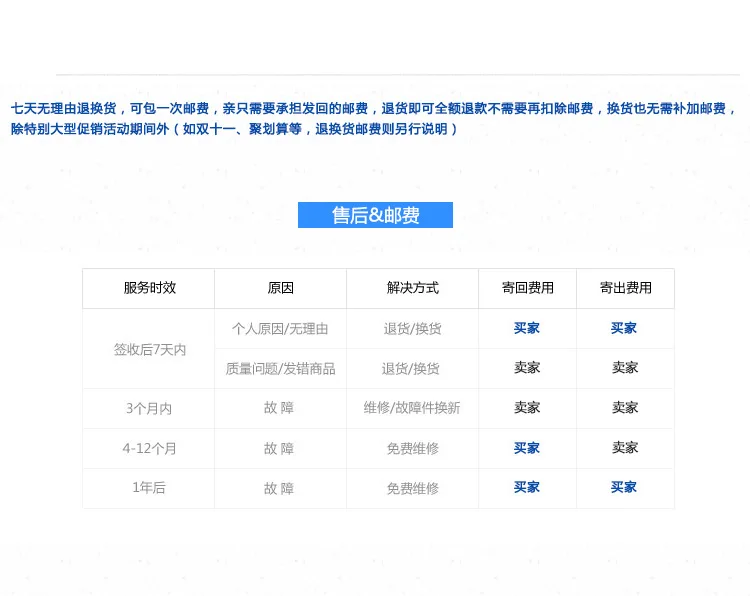Click 寄回费用 "买家" in 4-12个月 row
Screen dimensions: 750x596
pos(527,448)
